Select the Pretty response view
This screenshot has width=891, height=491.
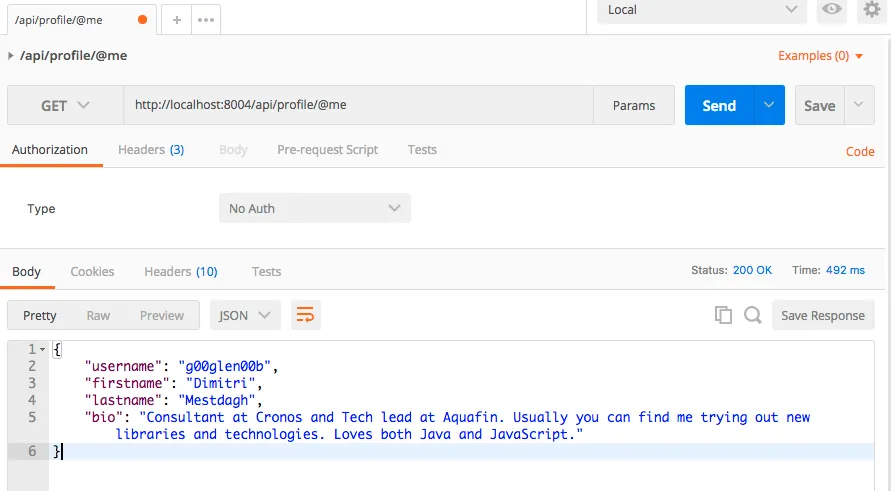pos(40,315)
